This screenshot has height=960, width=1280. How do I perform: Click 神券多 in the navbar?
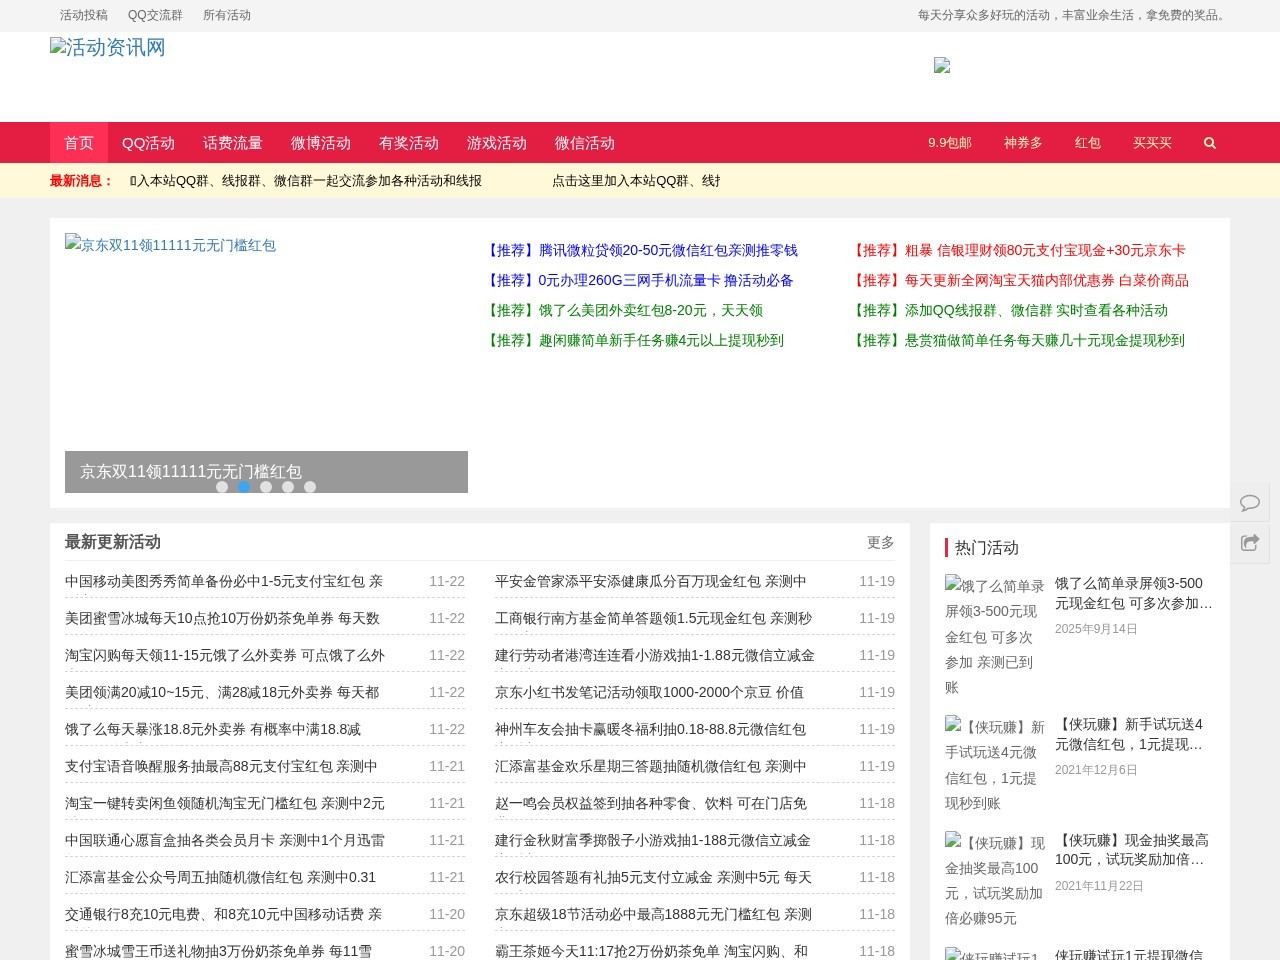point(1023,143)
